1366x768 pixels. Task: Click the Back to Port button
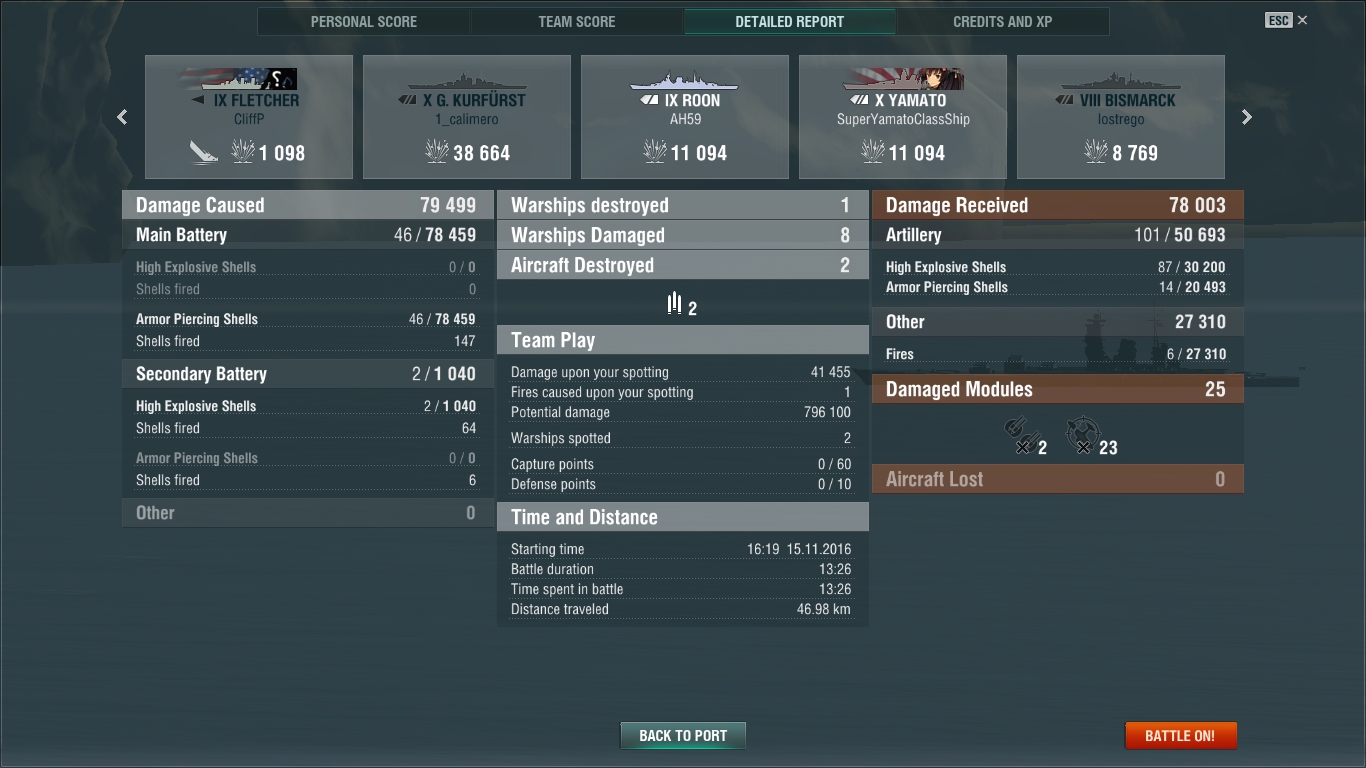click(x=683, y=736)
